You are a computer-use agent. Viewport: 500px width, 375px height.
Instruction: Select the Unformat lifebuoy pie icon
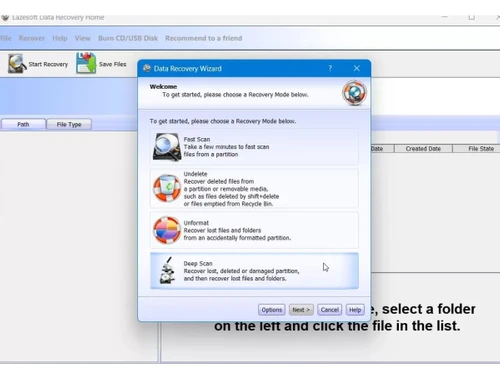(x=167, y=230)
